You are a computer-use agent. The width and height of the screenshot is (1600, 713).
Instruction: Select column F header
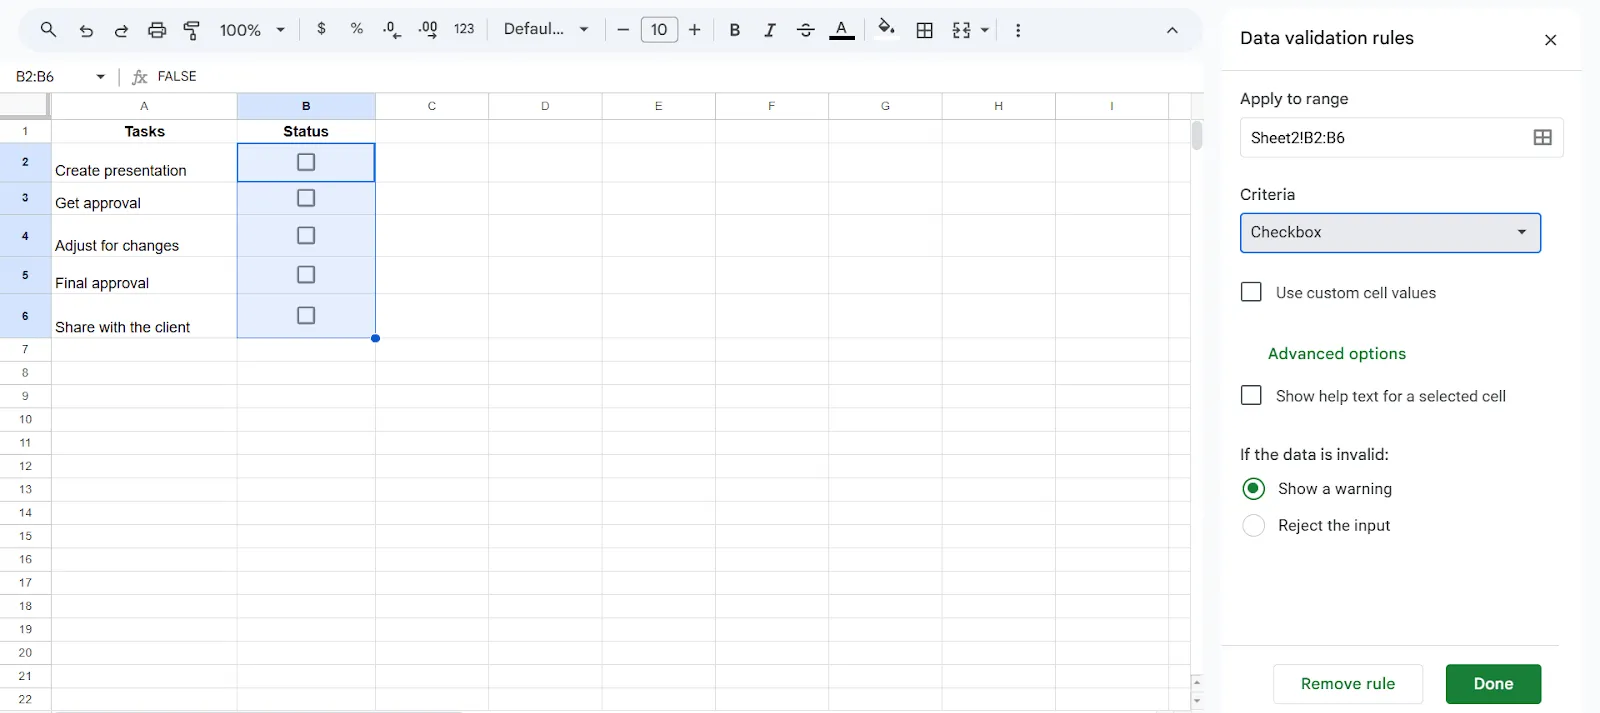772,106
